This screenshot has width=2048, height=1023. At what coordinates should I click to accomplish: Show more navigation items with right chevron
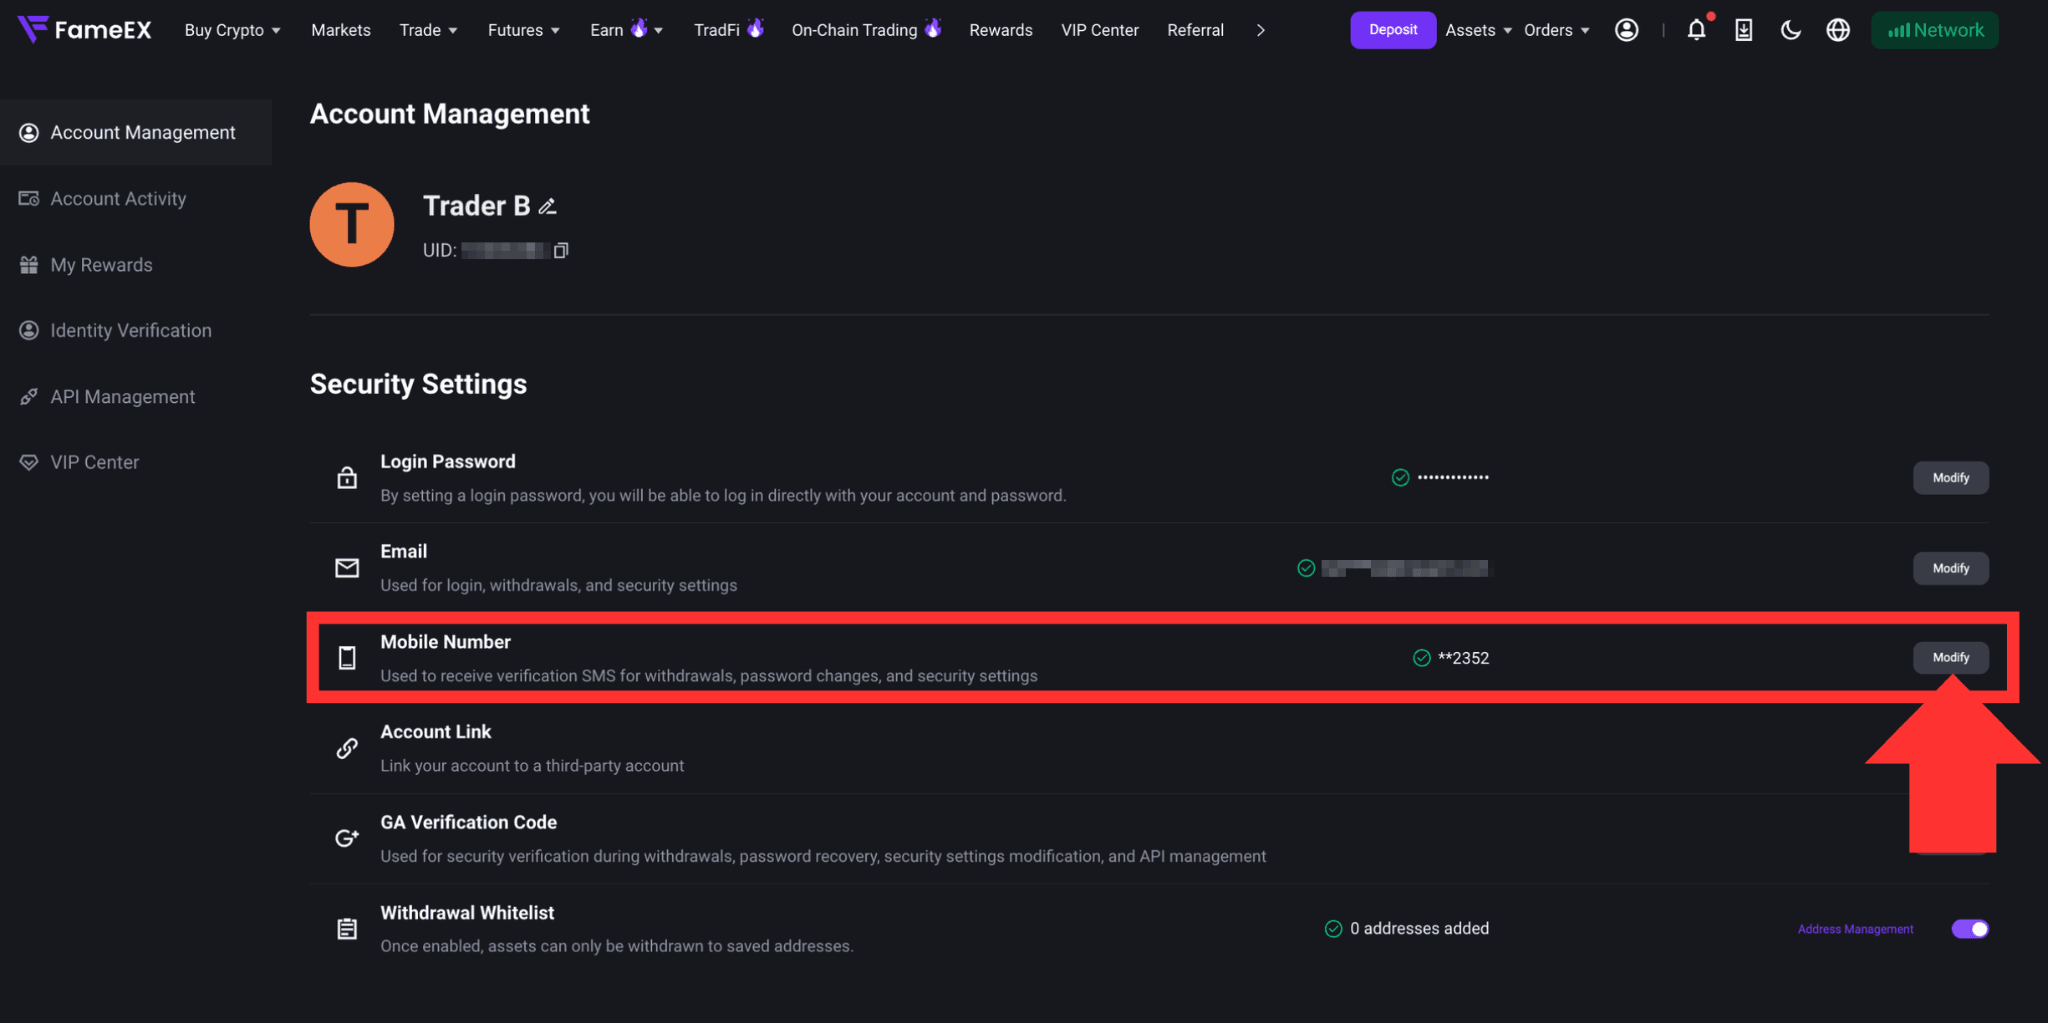[1260, 30]
